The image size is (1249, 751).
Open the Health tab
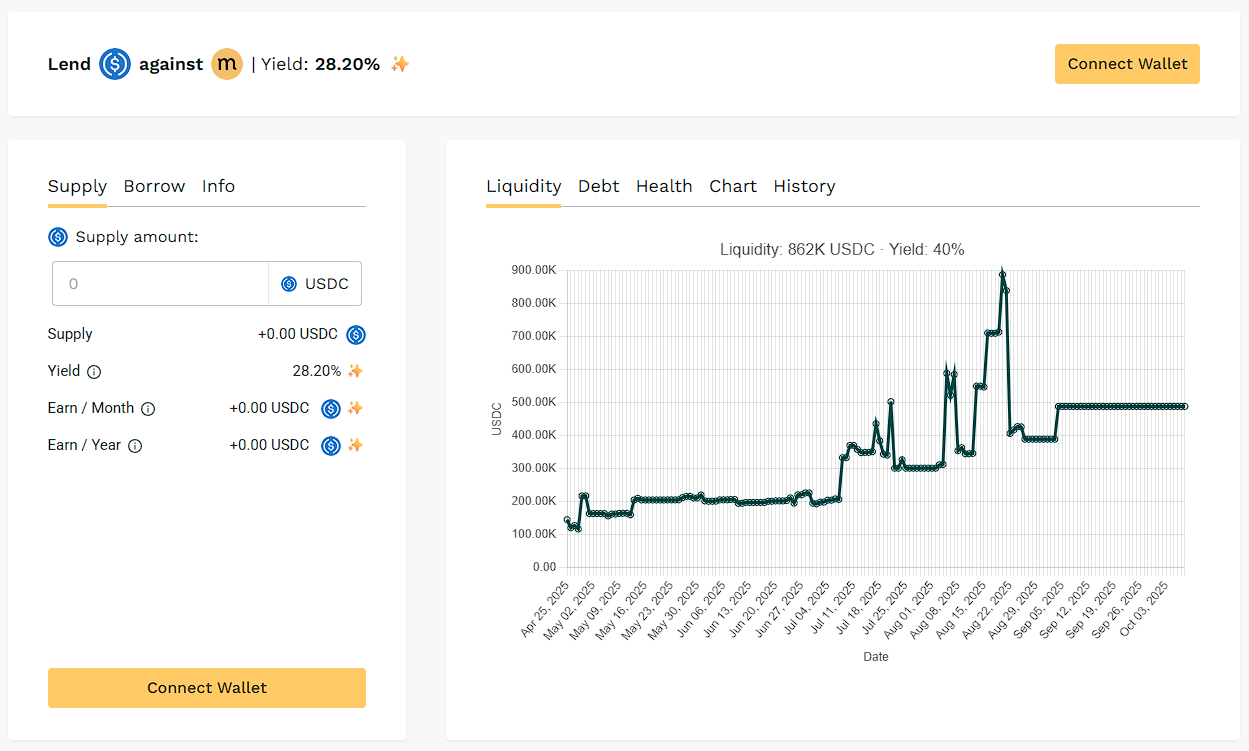(664, 186)
